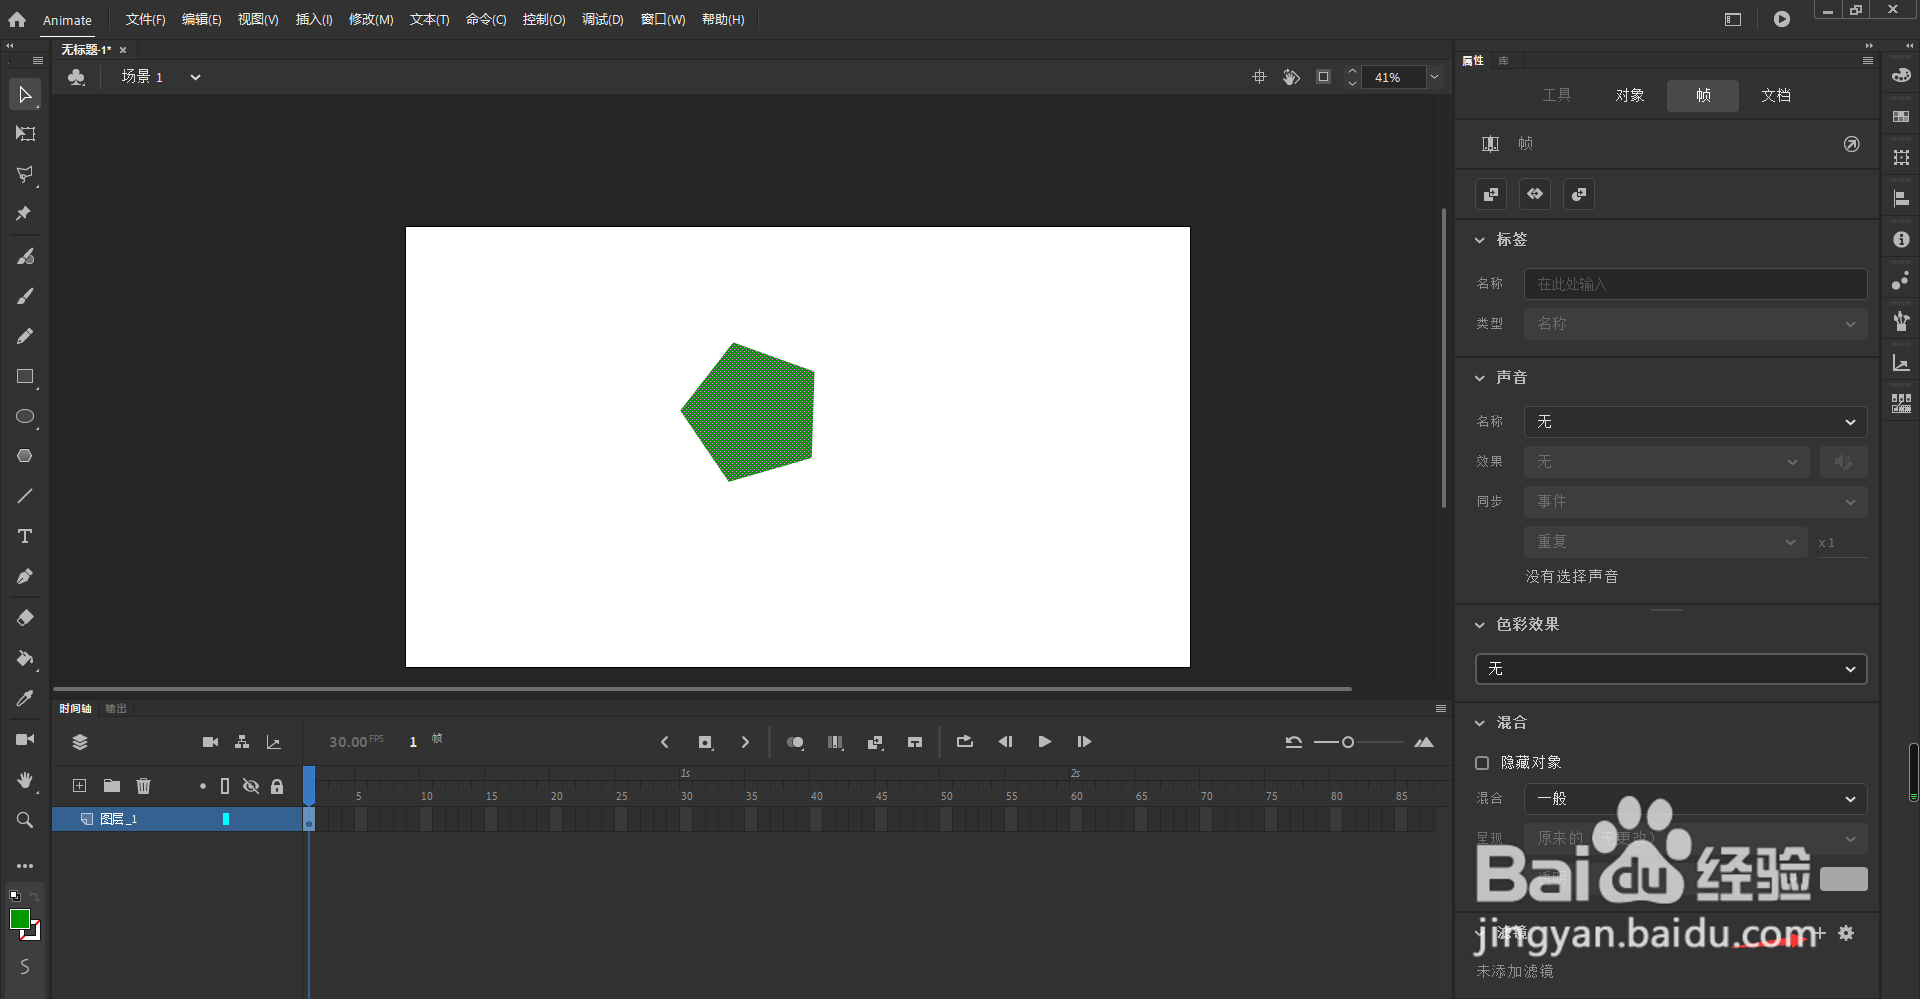Click the new layer icon in timeline

pyautogui.click(x=80, y=786)
